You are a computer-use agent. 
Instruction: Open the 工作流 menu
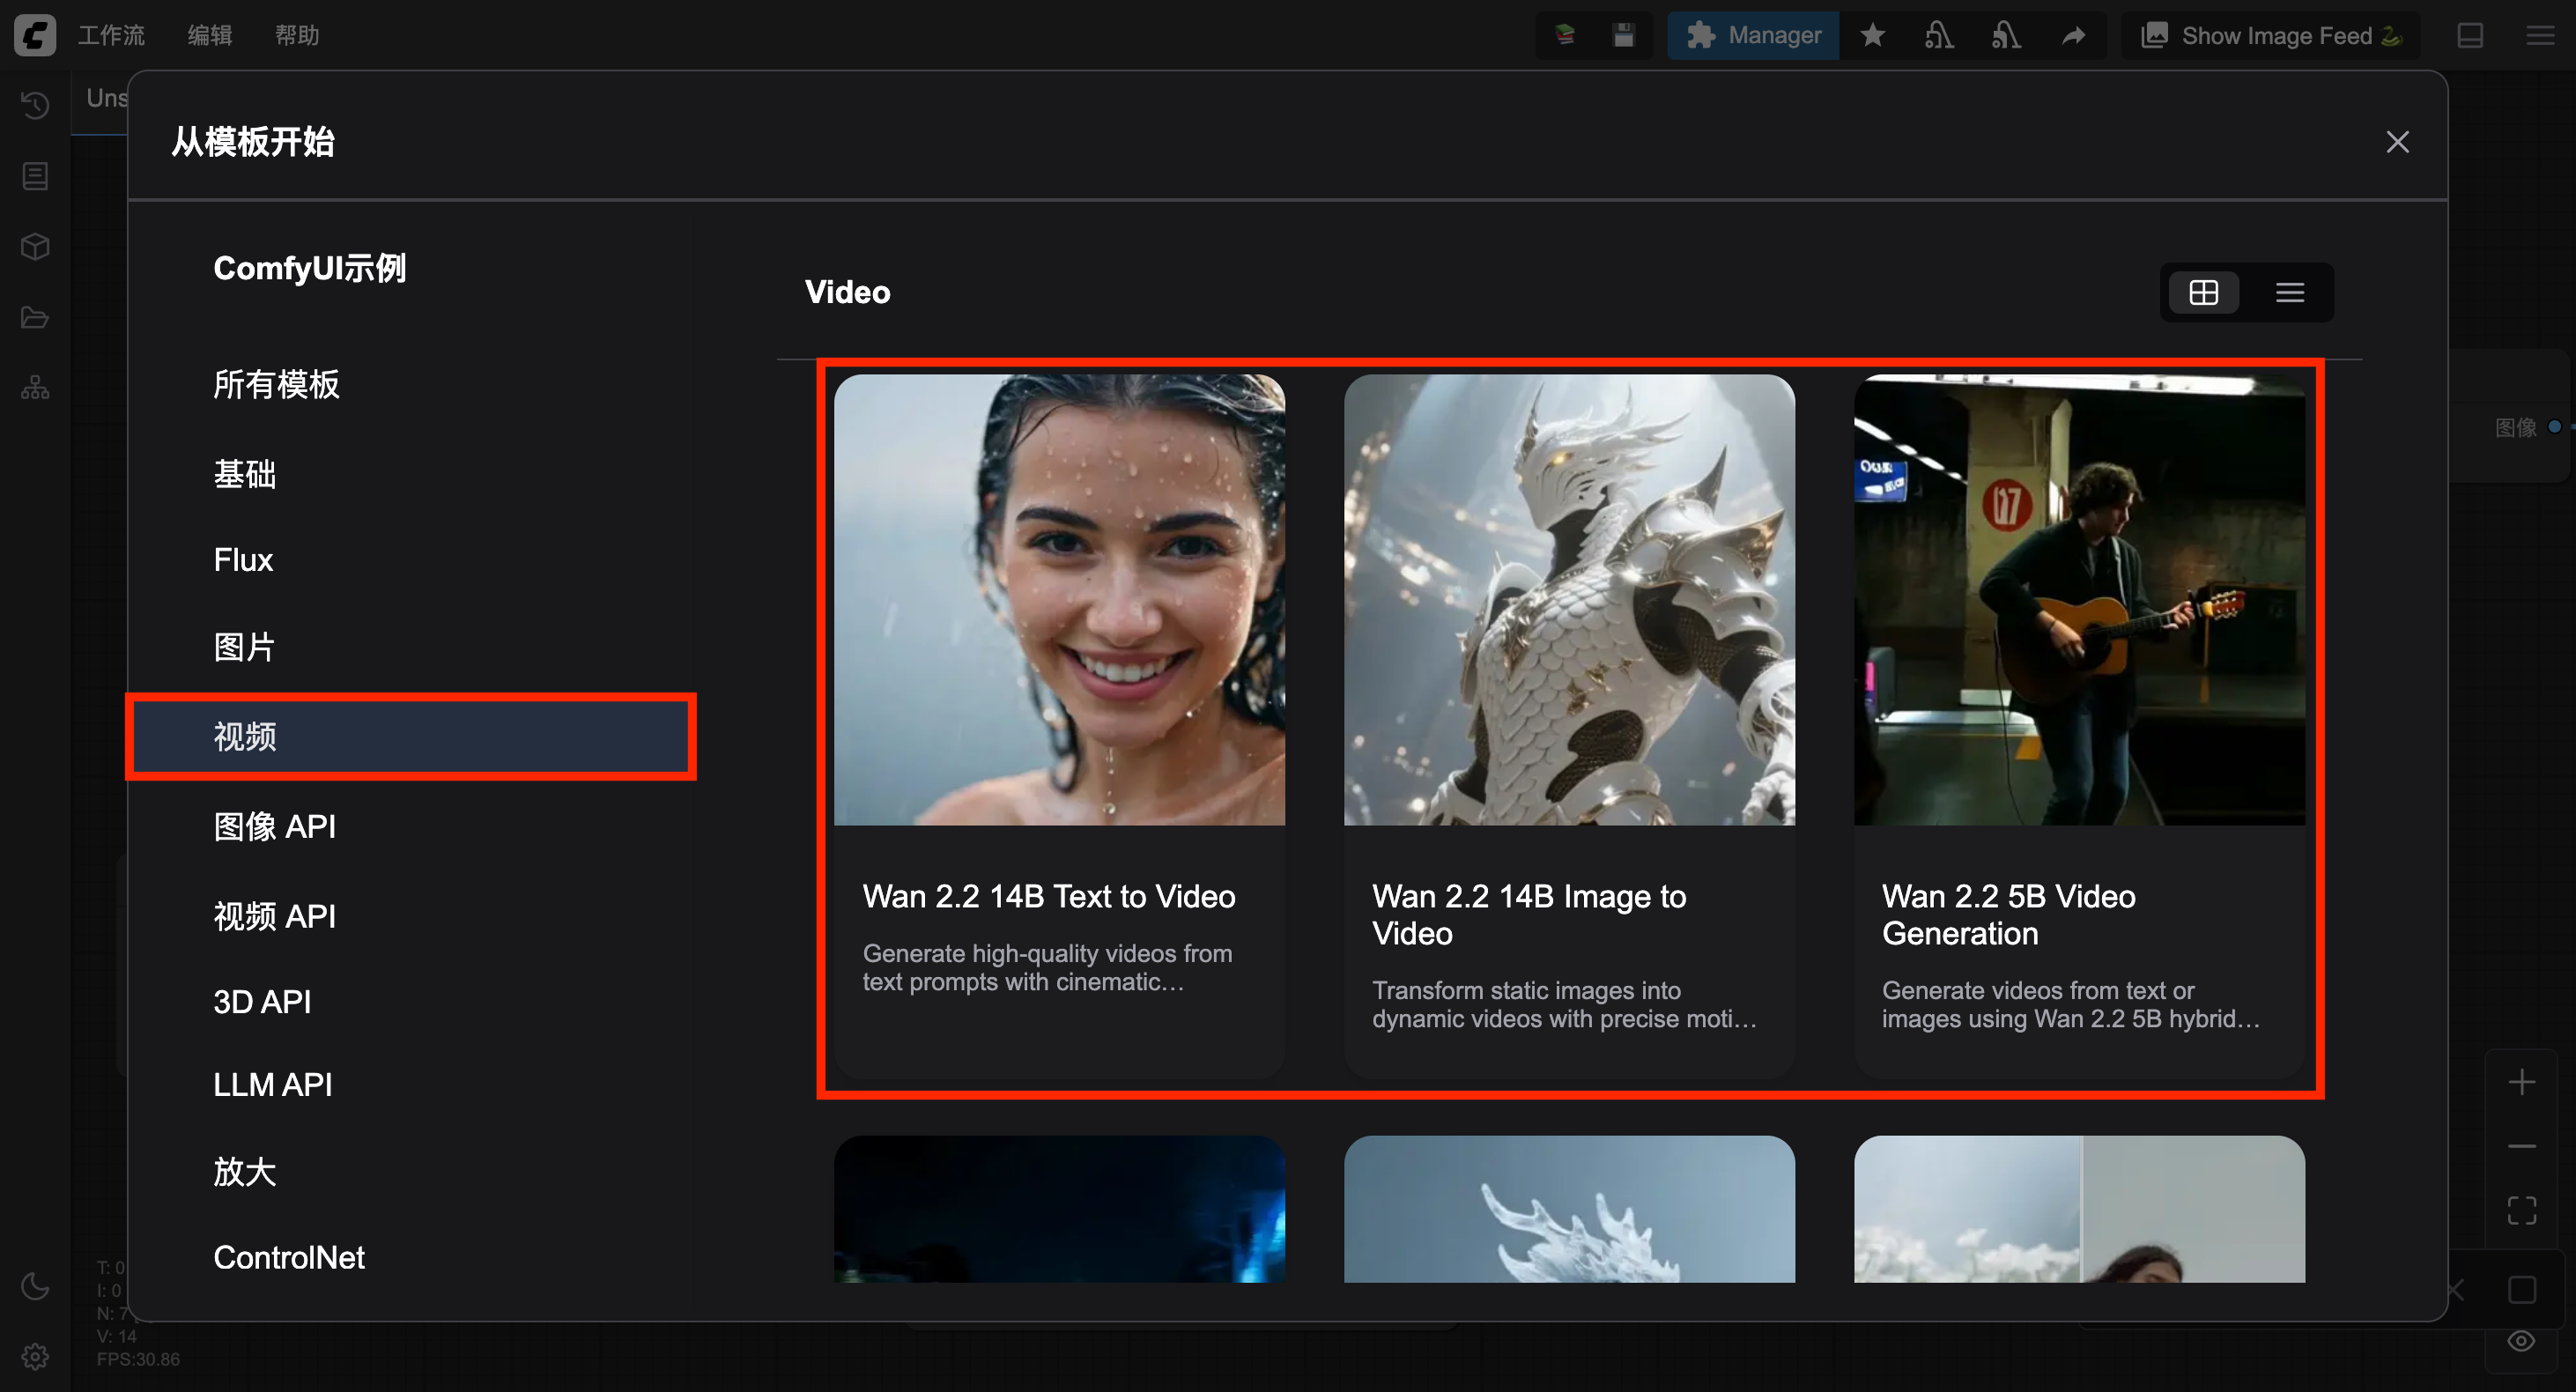(112, 35)
